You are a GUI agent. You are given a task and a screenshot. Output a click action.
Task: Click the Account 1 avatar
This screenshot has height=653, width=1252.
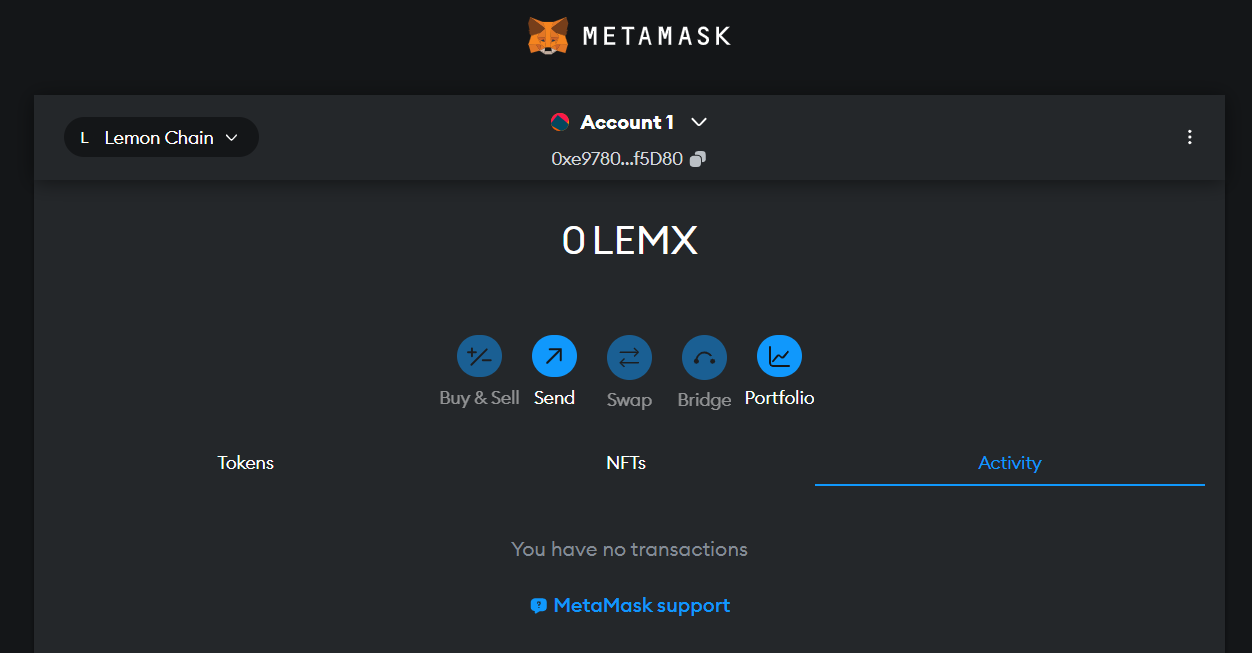tap(560, 122)
